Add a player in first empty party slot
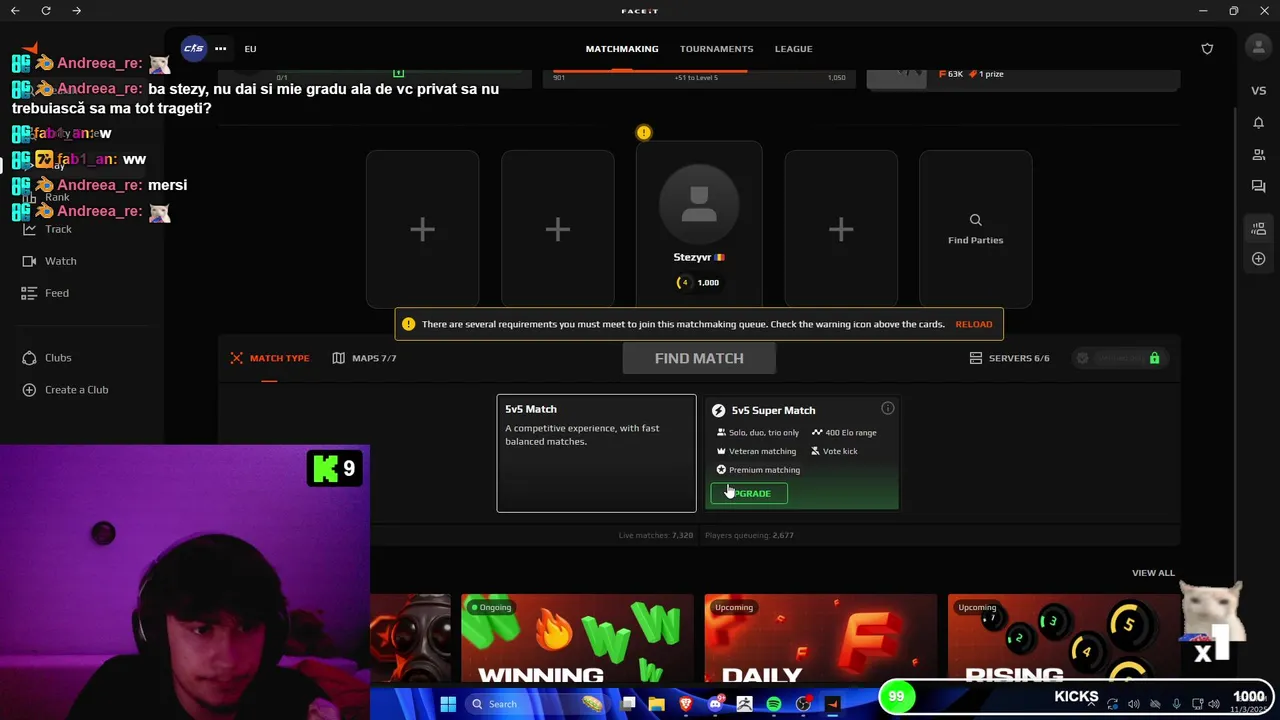The height and width of the screenshot is (720, 1280). [x=422, y=229]
